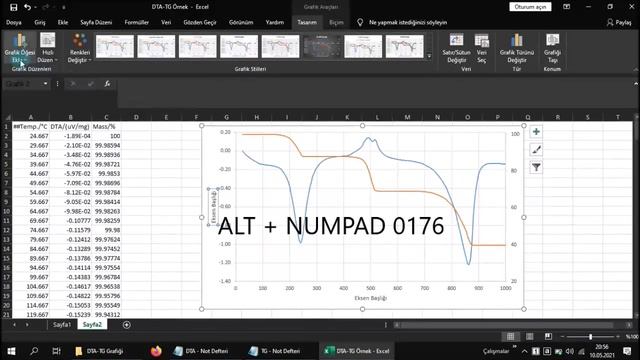Expand the chart styles gallery
Viewport: 640px width, 360px height.
click(429, 56)
